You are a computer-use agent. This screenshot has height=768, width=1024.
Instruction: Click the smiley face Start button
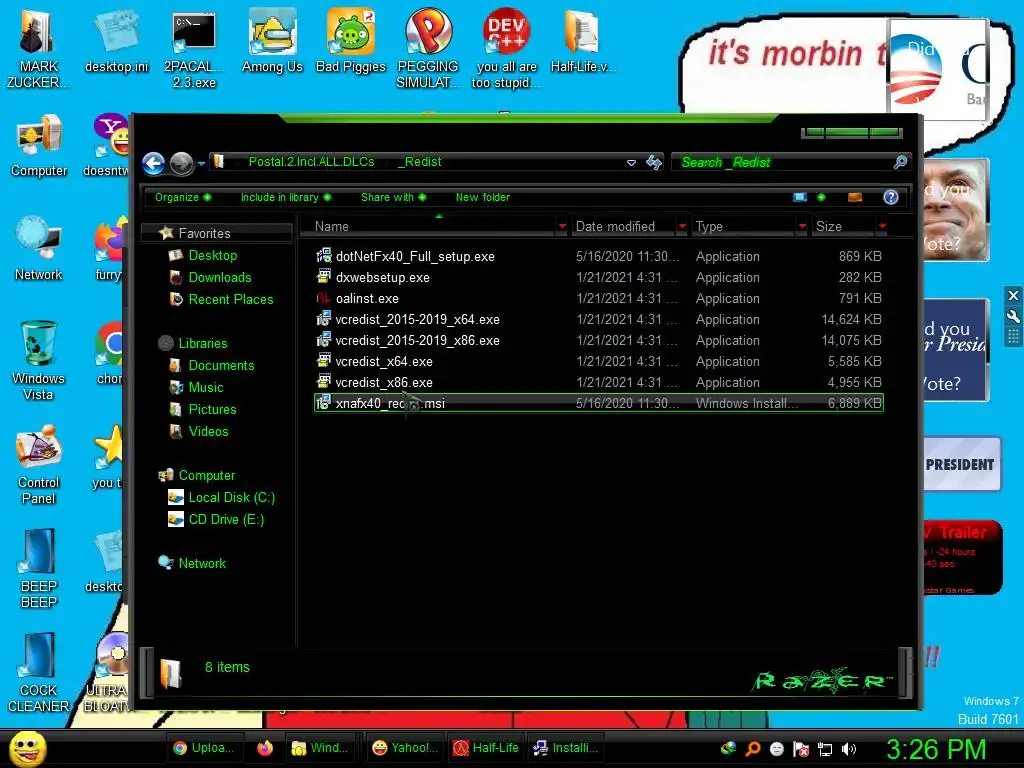click(27, 748)
